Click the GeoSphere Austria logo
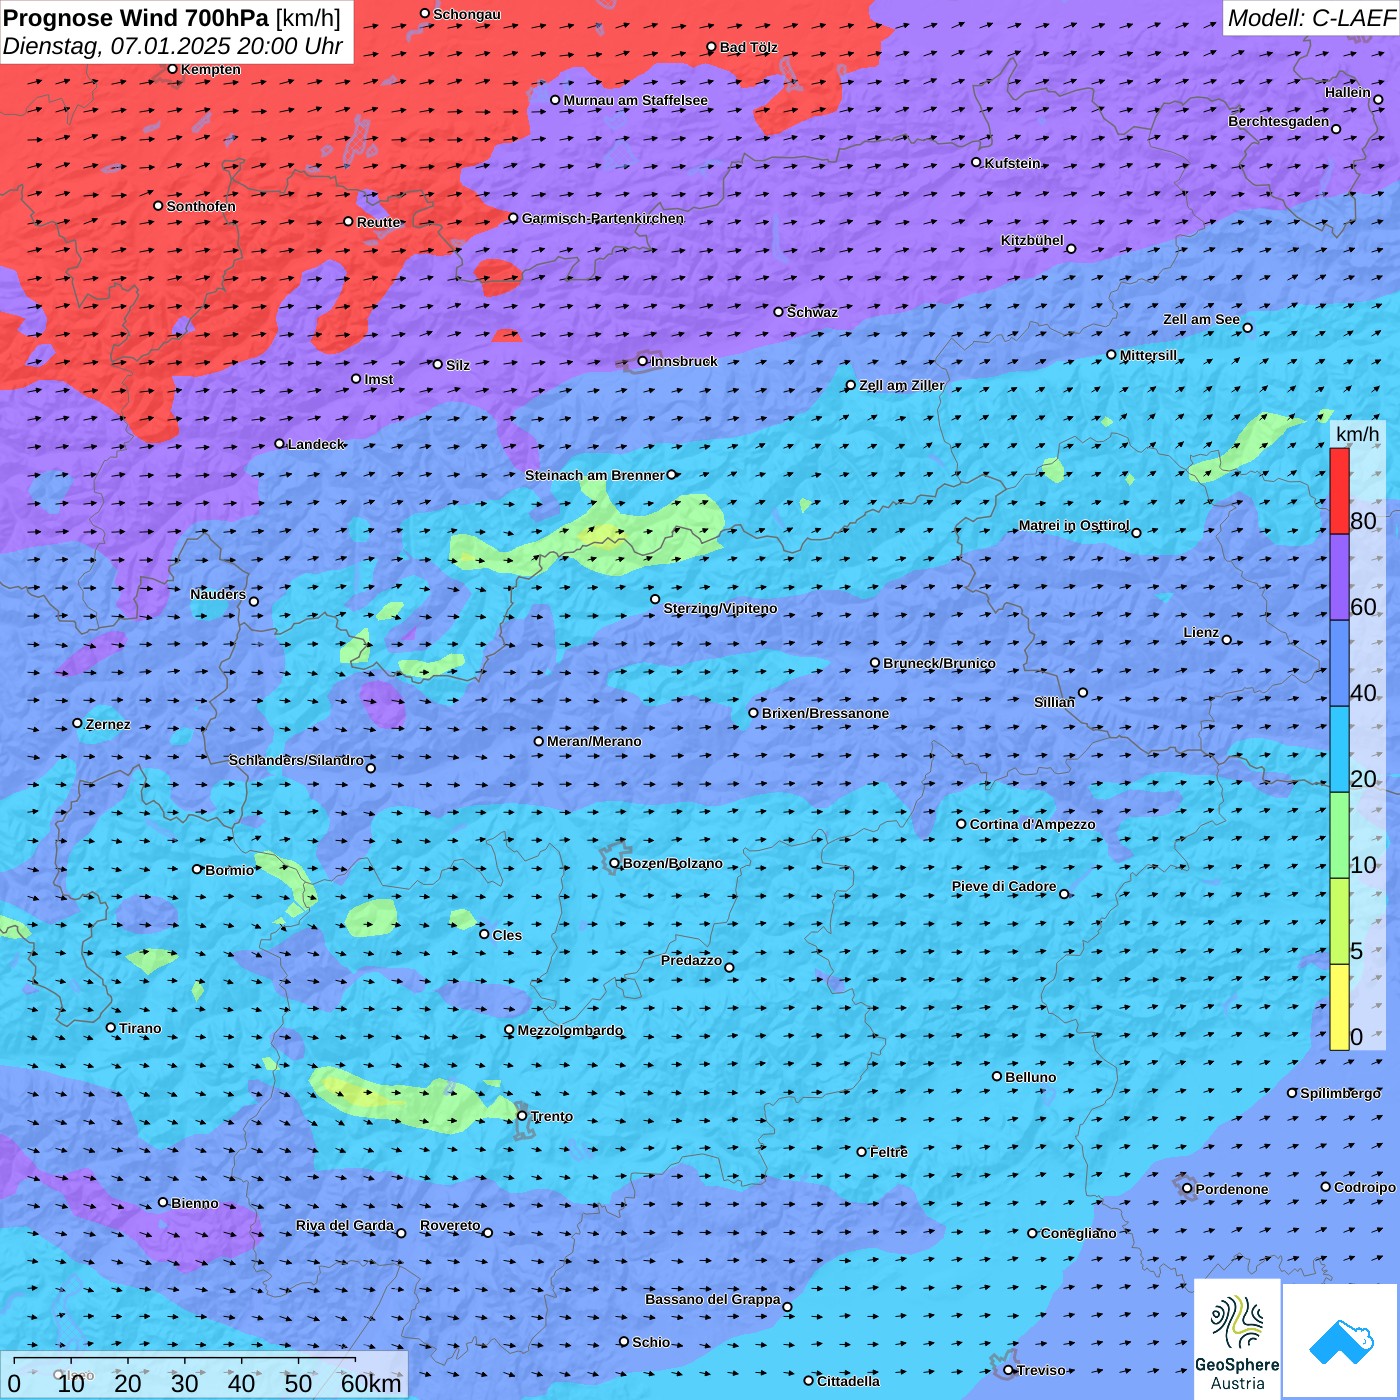Viewport: 1400px width, 1400px height. coord(1237,1339)
